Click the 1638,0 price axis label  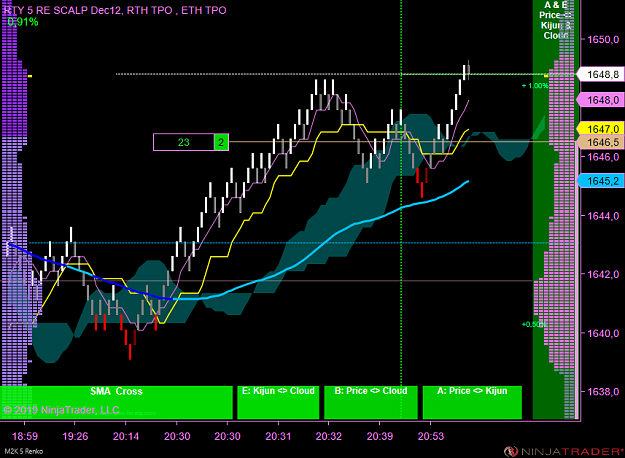(603, 392)
